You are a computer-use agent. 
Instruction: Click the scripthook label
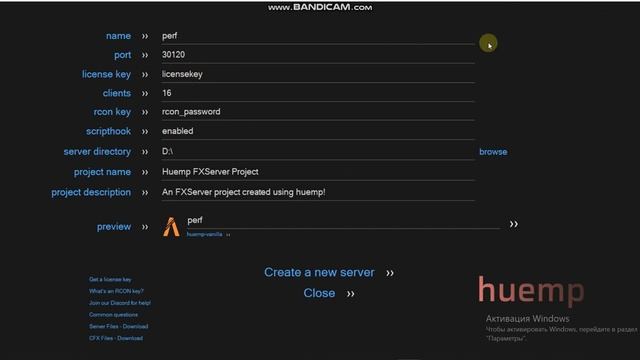[x=109, y=131]
